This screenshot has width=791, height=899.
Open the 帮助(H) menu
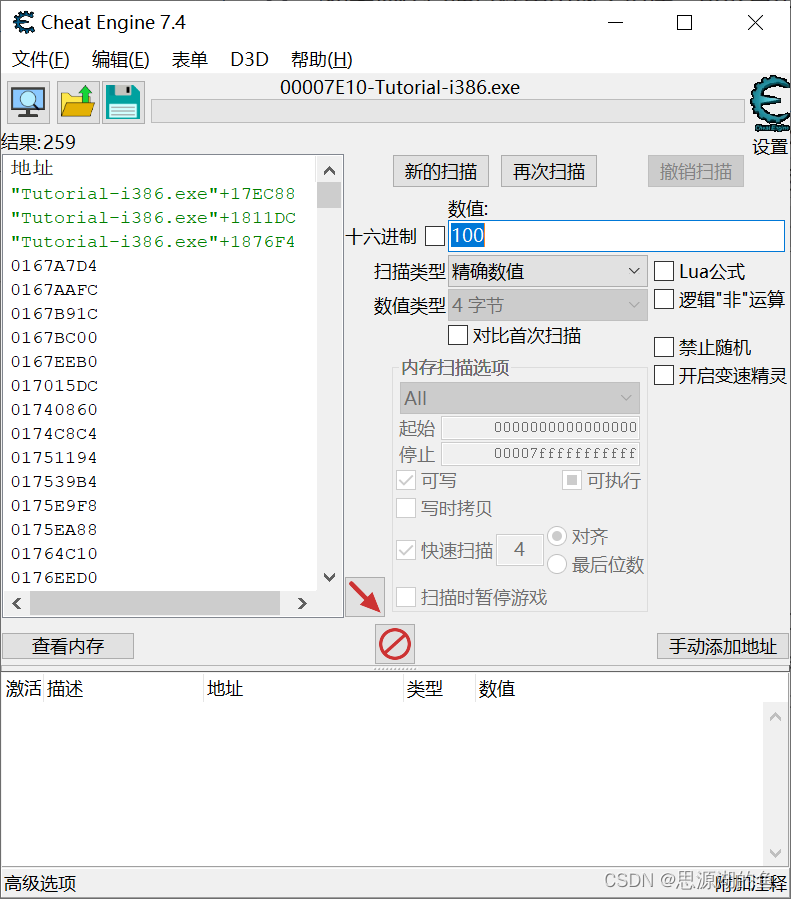pos(322,60)
